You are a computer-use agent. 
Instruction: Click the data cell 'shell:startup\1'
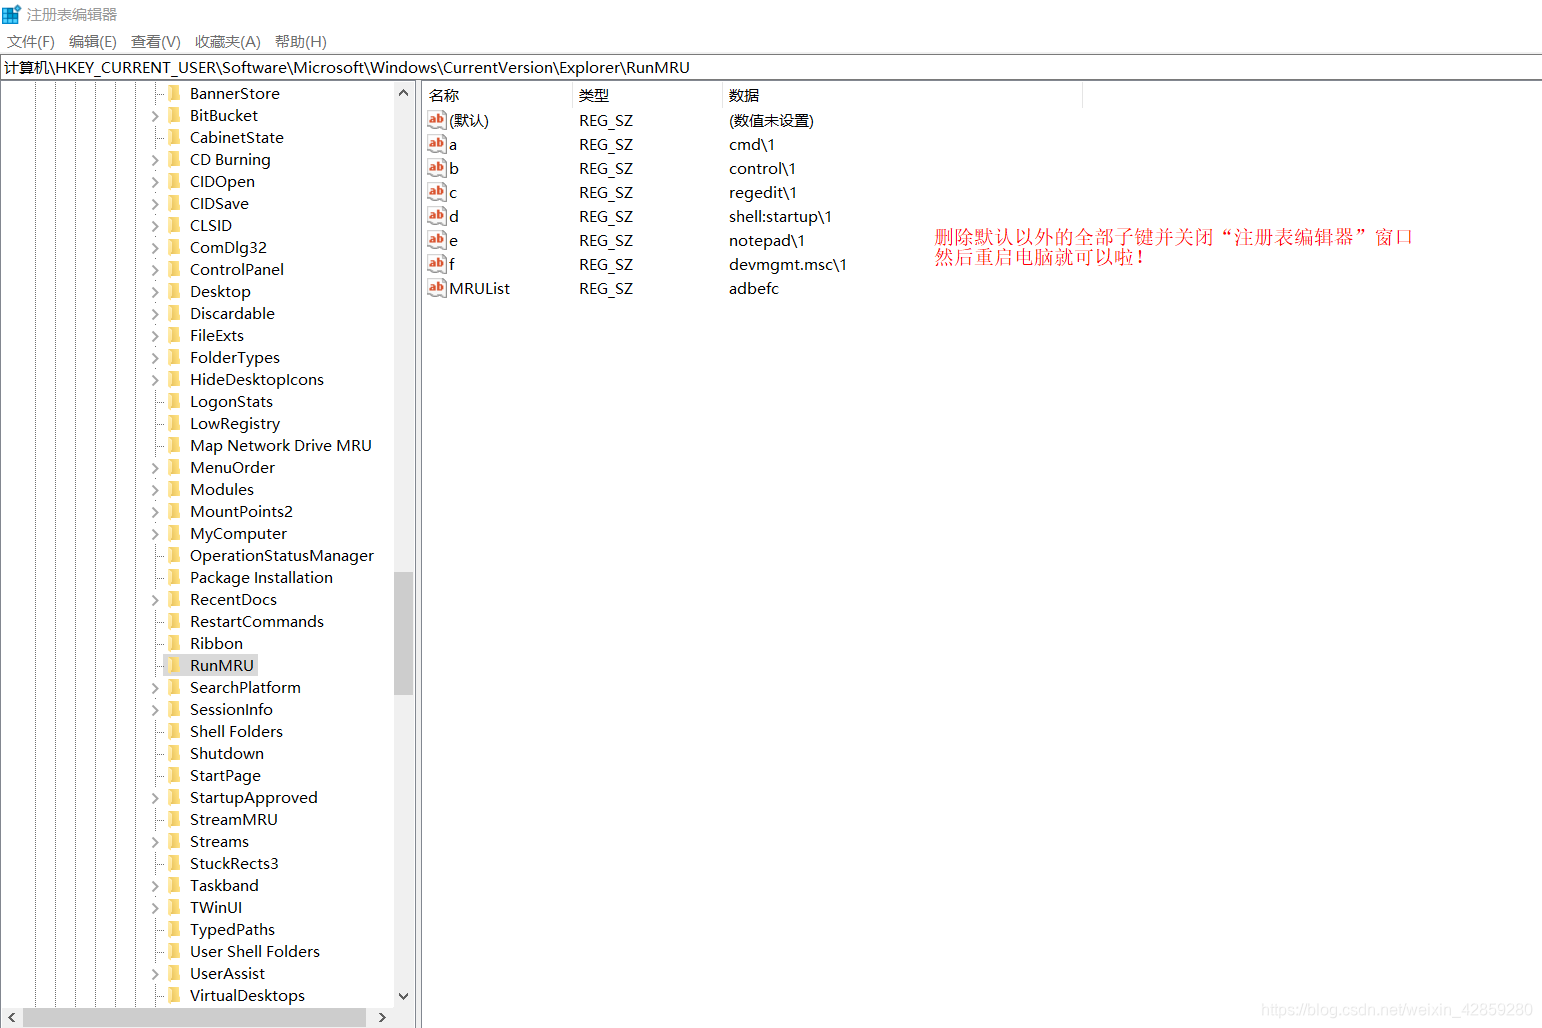pos(780,216)
